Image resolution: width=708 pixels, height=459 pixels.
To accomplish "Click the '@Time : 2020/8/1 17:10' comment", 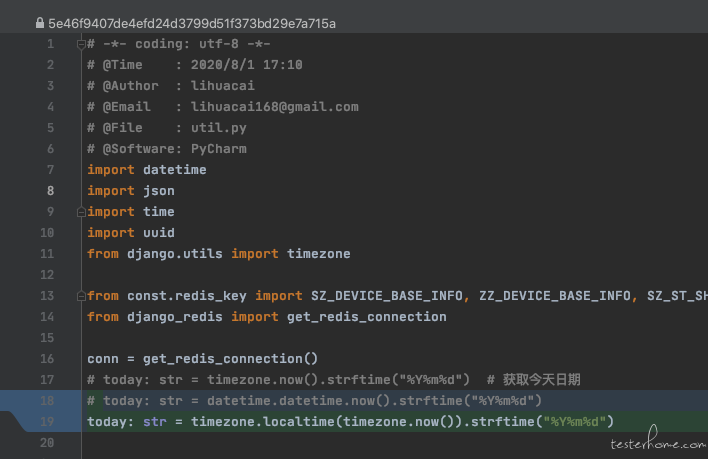I will (195, 65).
